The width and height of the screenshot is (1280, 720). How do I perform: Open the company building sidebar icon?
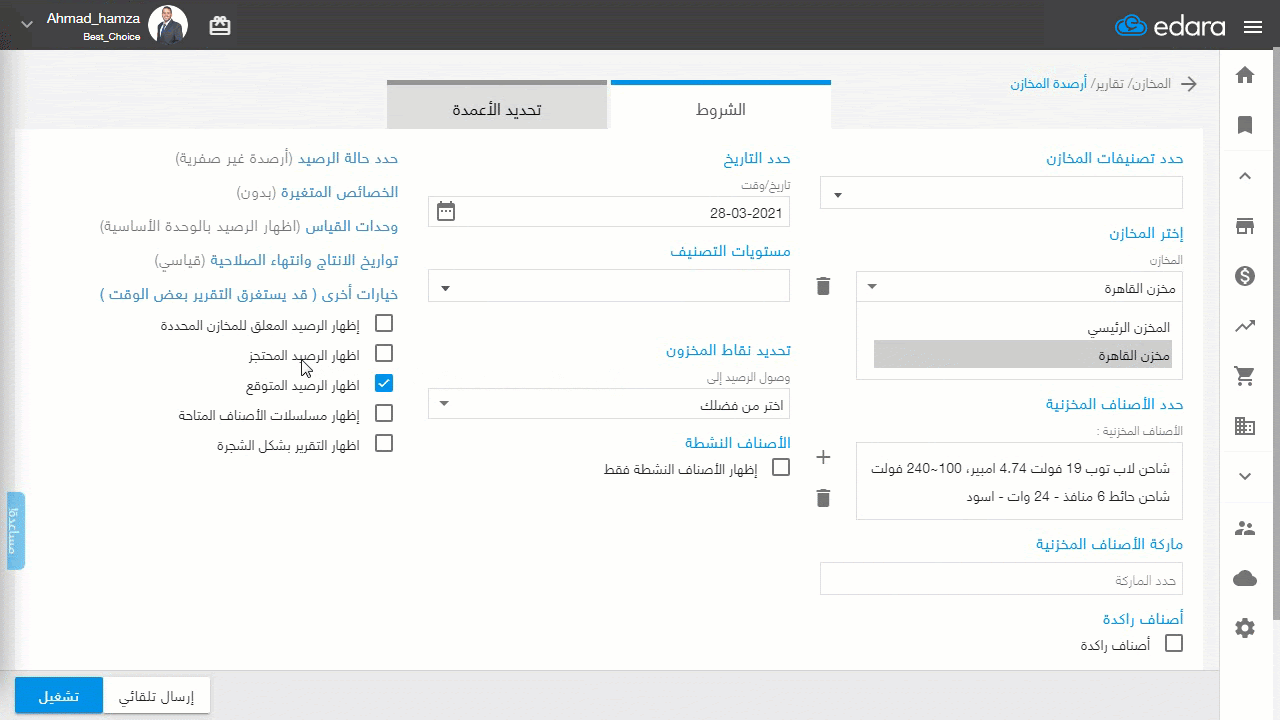click(x=1245, y=426)
